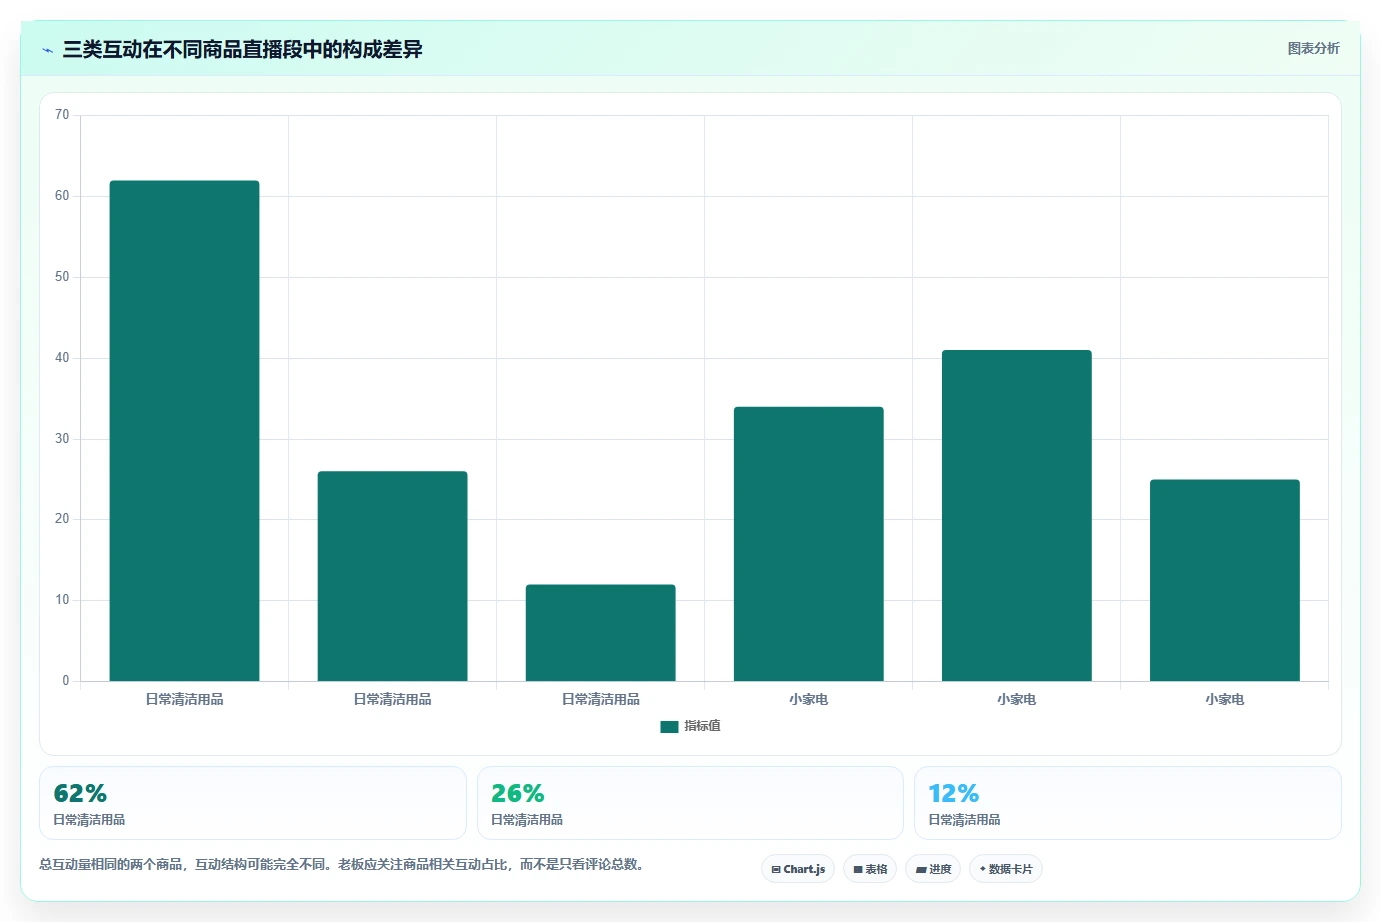Screen dimensions: 1381x922
Task: Click the shortest bar valued 12
Action: point(600,633)
